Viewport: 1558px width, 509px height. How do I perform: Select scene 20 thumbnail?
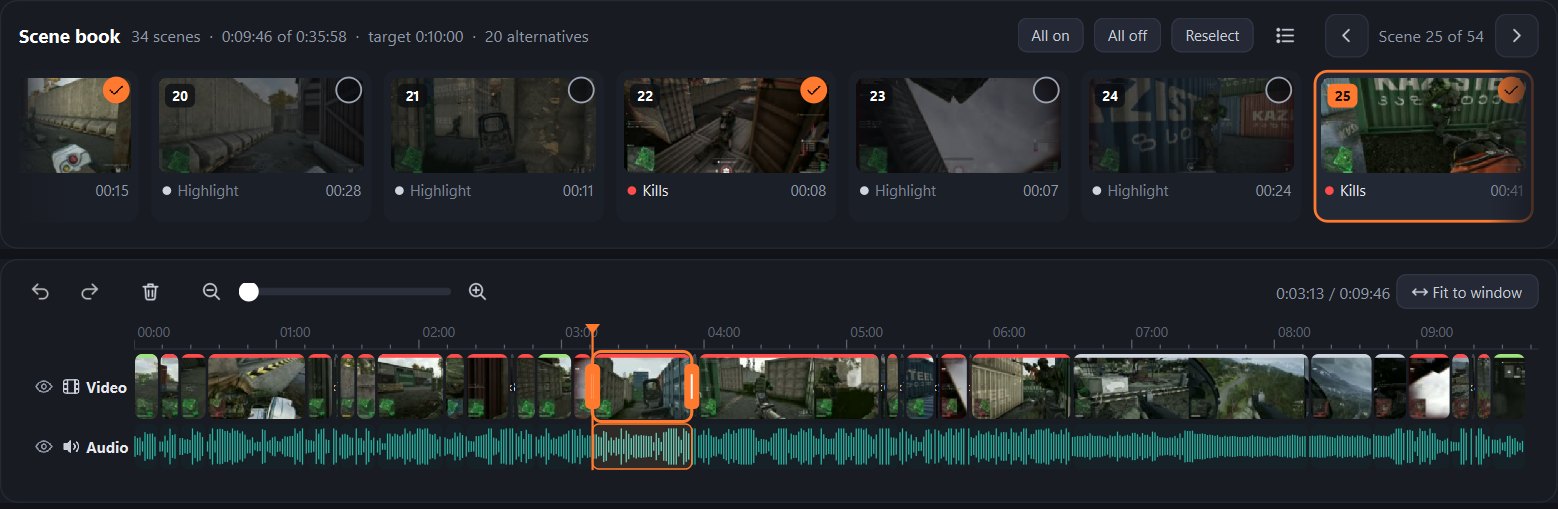click(x=262, y=125)
